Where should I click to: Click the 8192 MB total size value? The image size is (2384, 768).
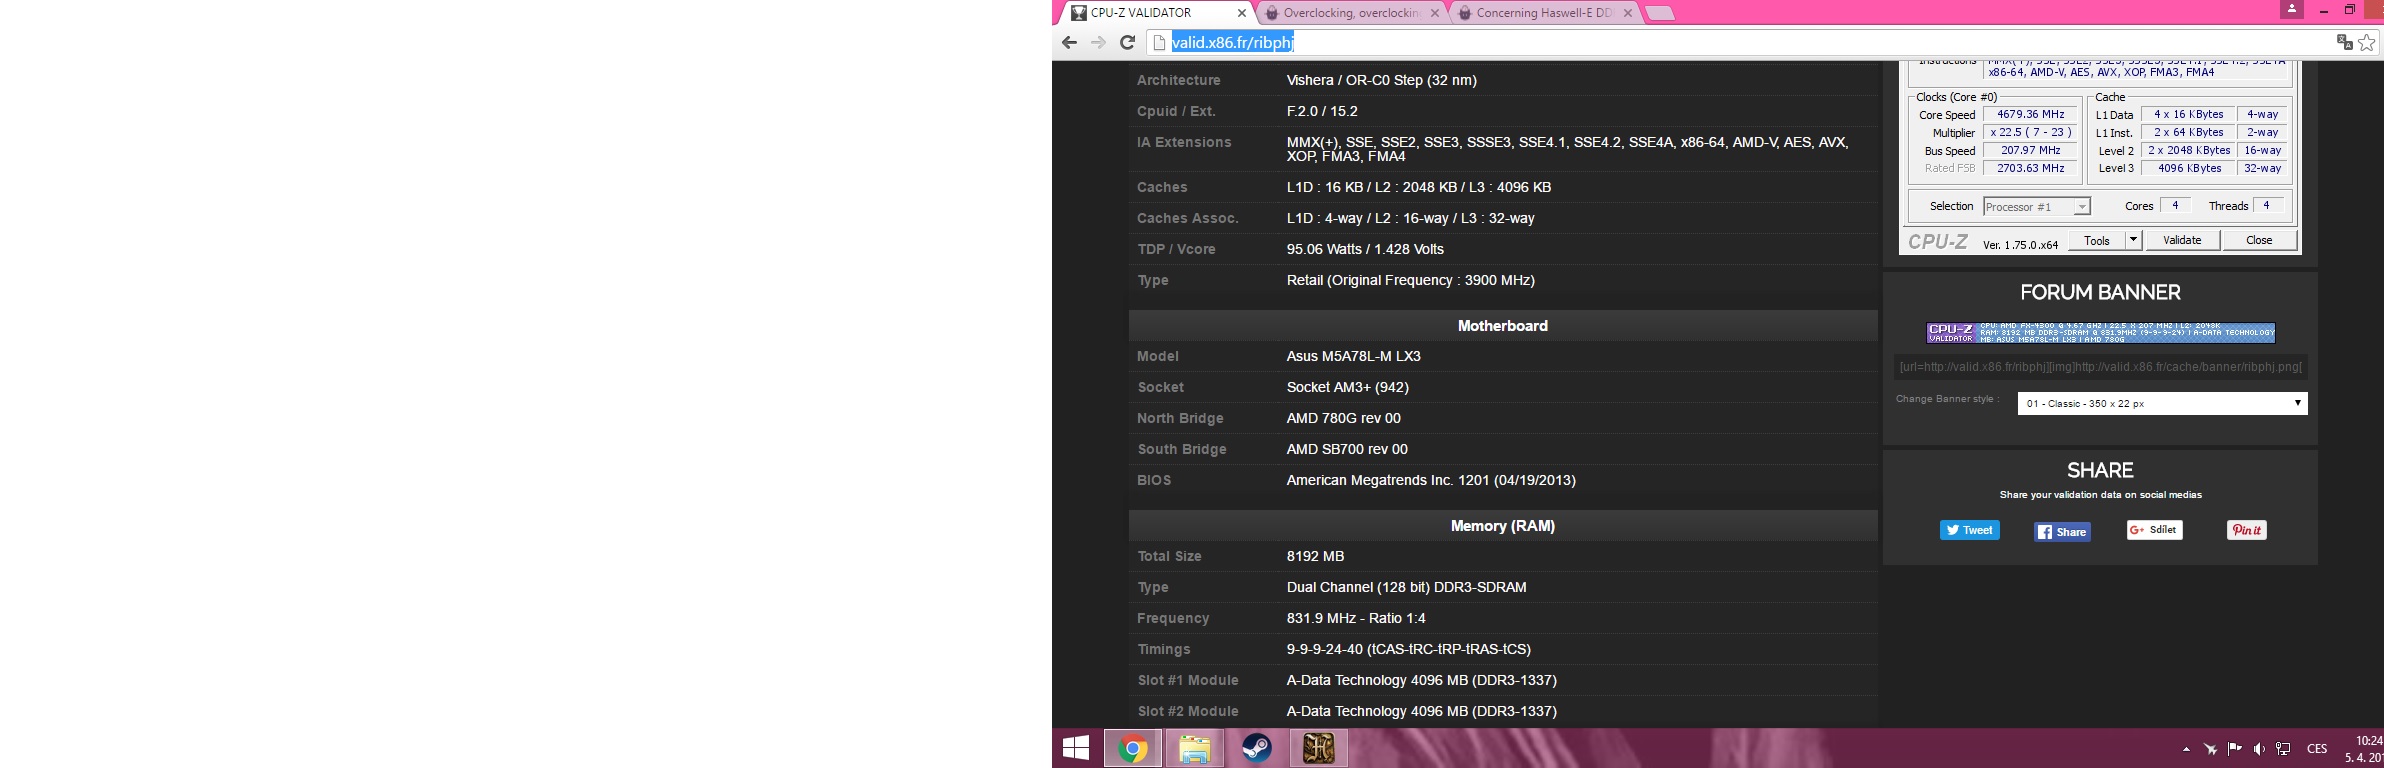[1315, 556]
